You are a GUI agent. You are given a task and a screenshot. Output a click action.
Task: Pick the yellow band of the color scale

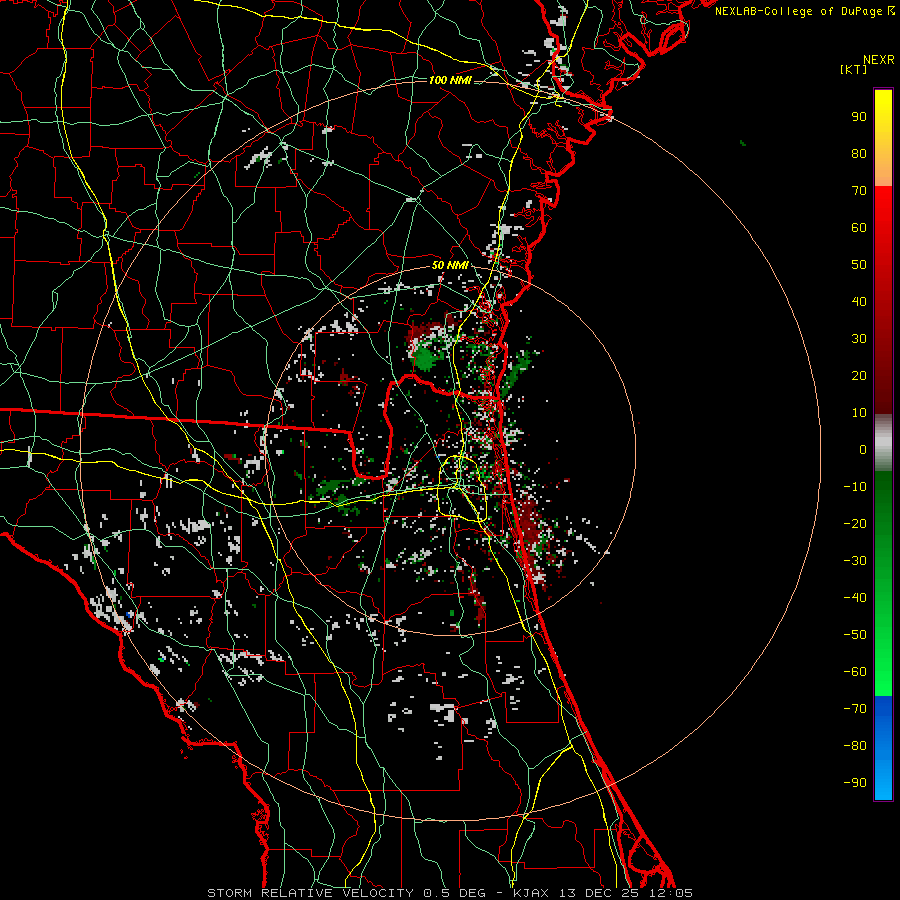tap(883, 138)
